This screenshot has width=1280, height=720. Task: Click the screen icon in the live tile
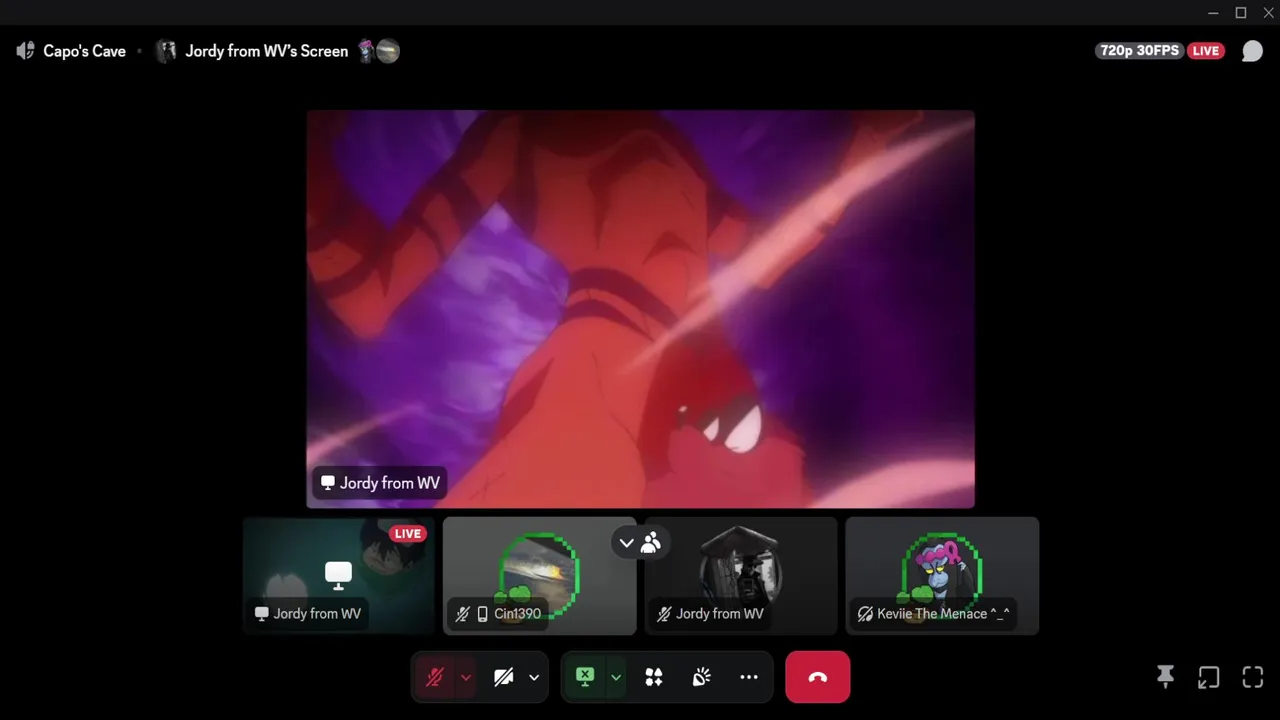(339, 574)
